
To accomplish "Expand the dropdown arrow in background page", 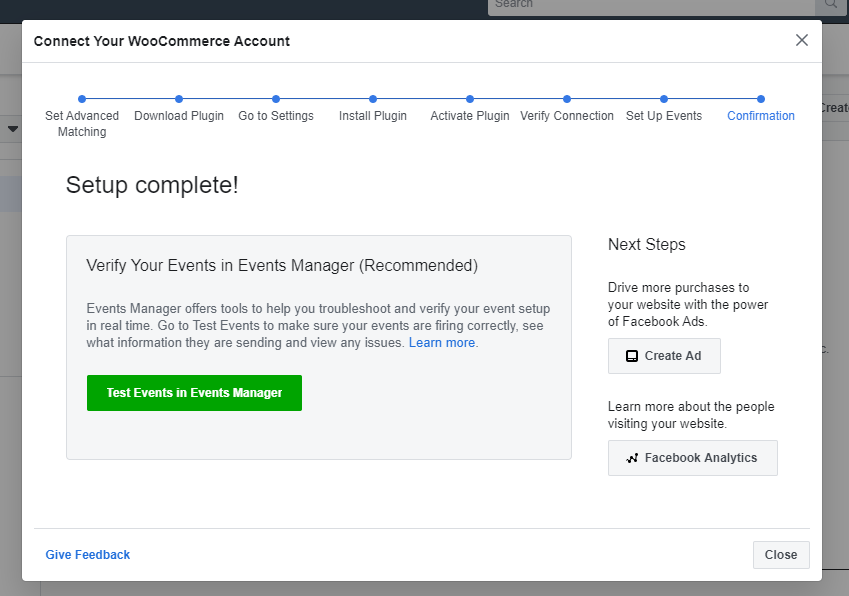I will coord(13,129).
